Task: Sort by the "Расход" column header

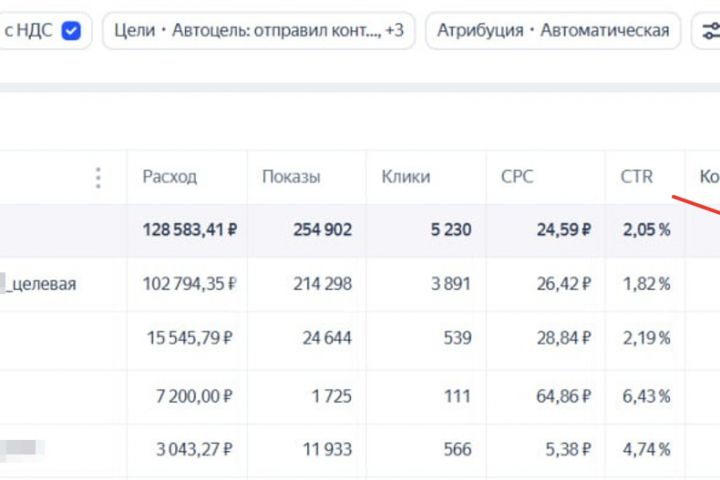Action: click(x=170, y=177)
